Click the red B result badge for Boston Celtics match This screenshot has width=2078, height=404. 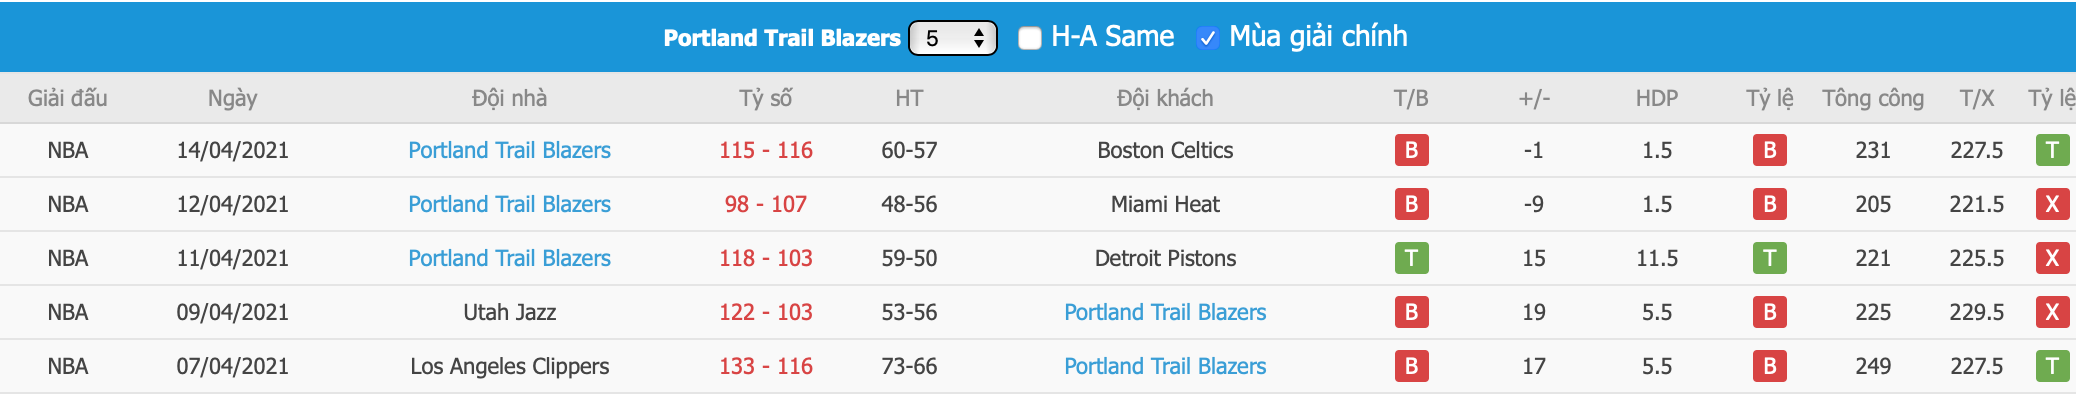click(x=1411, y=150)
